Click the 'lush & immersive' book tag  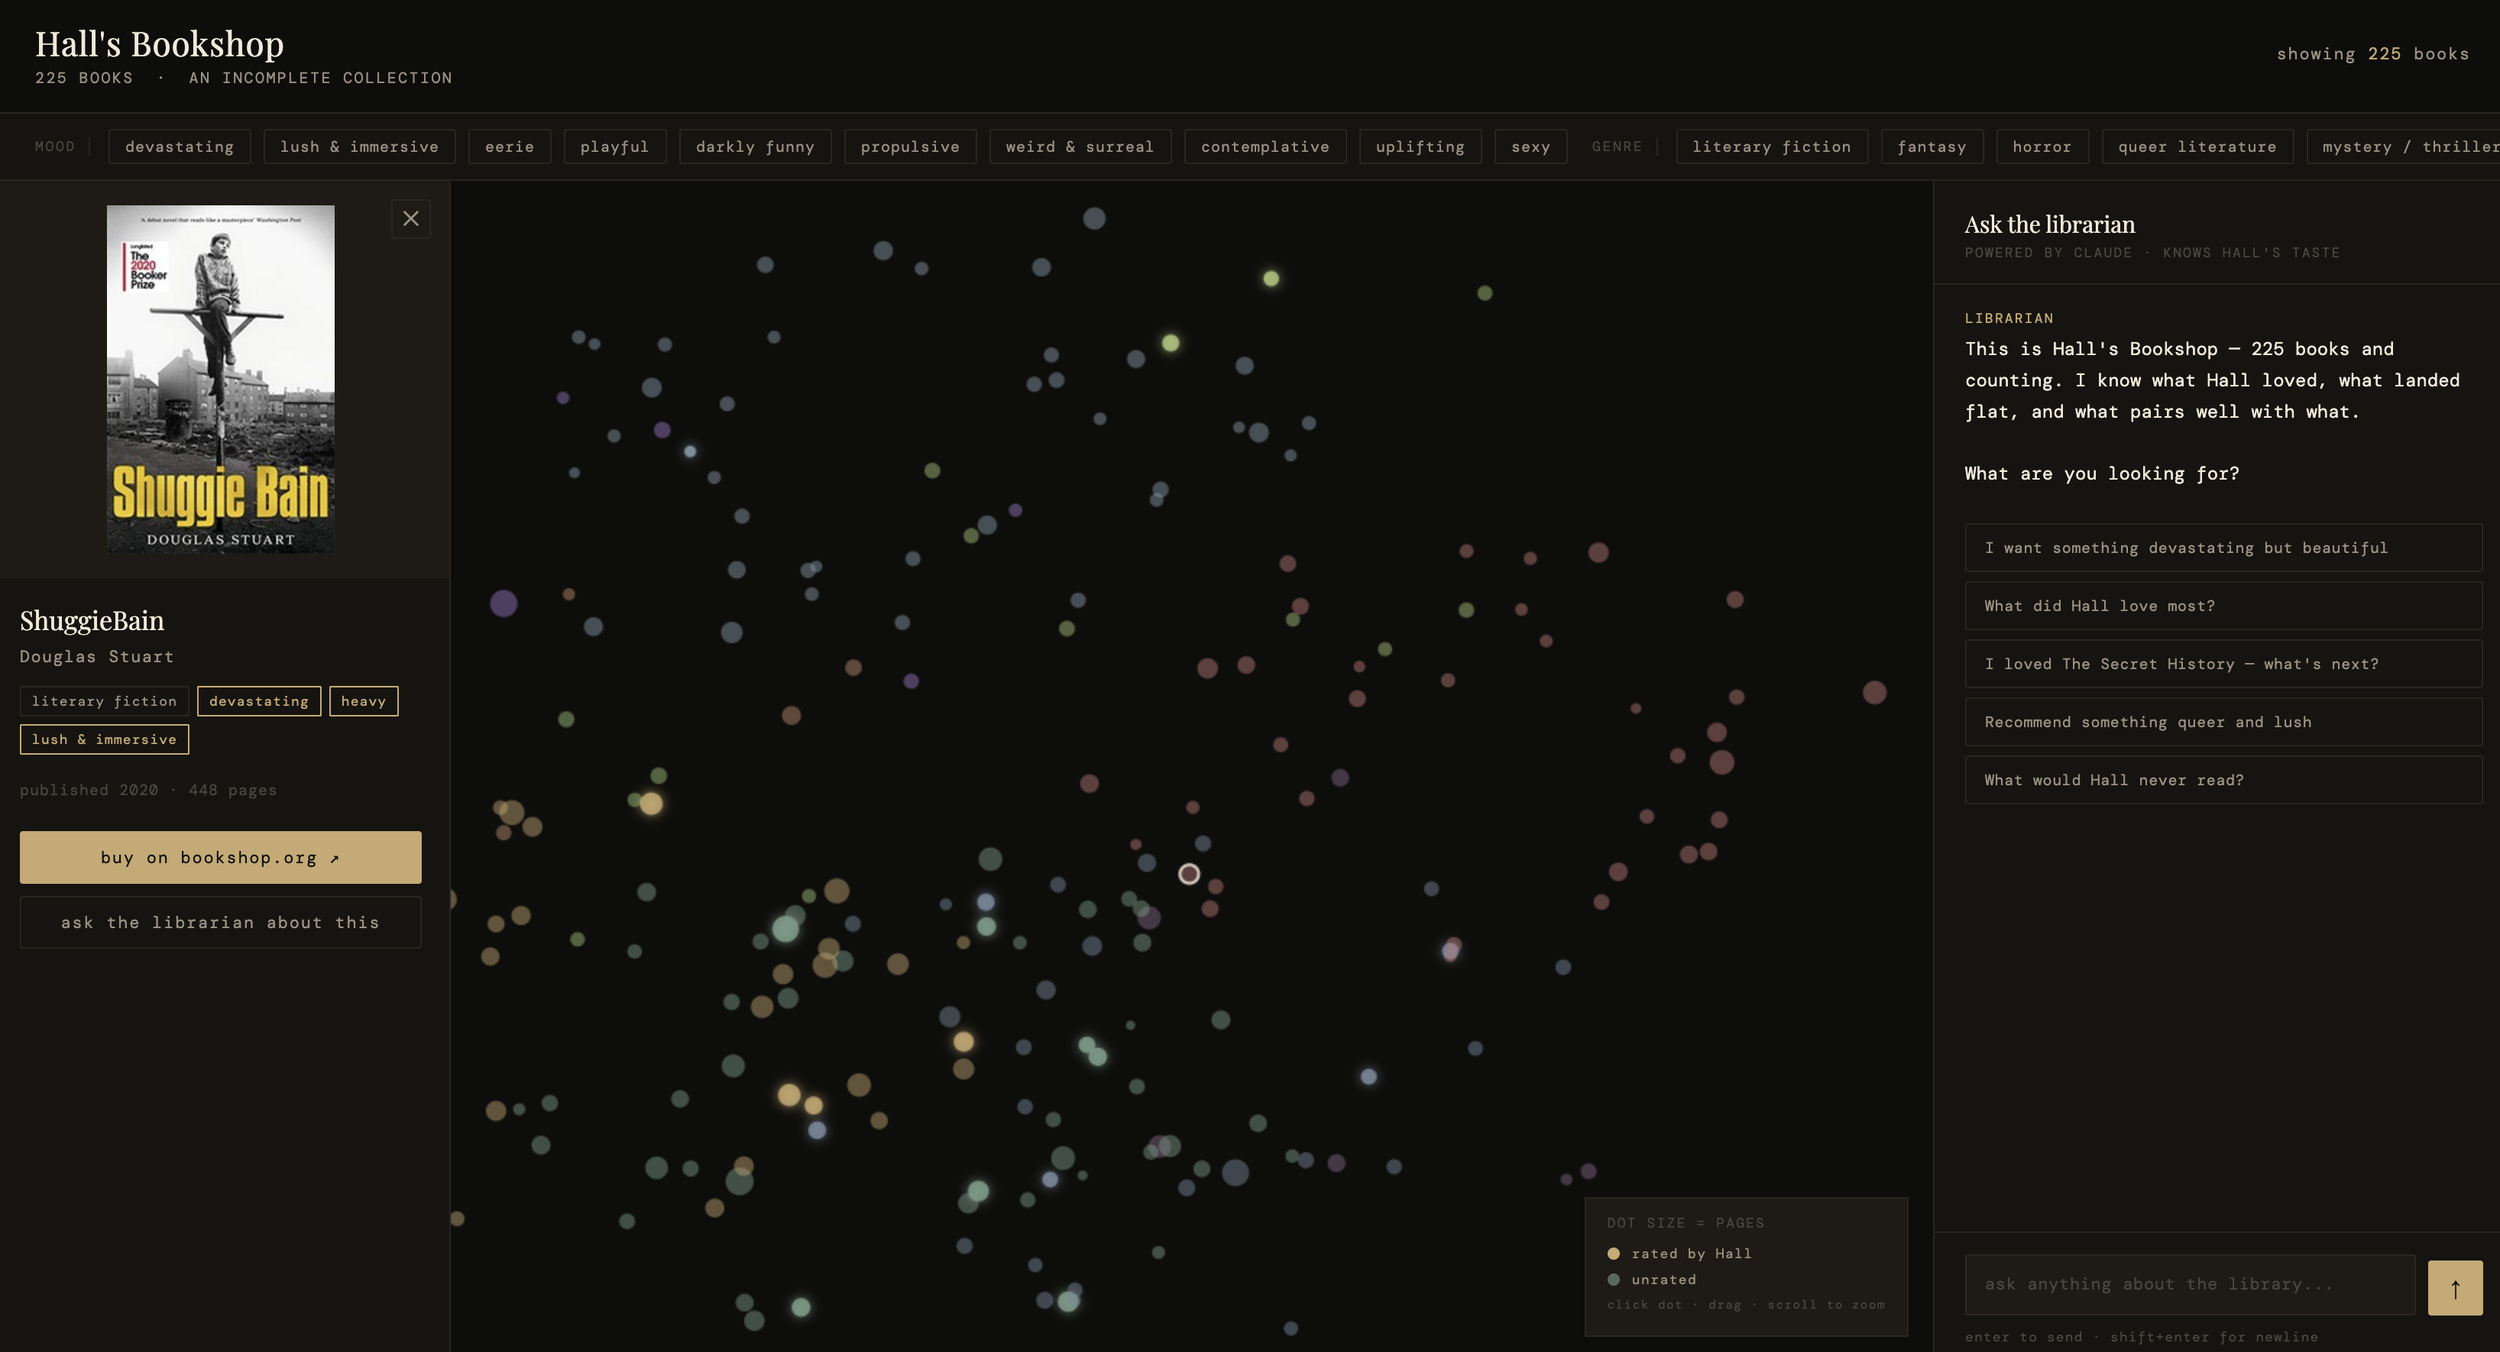pos(104,740)
